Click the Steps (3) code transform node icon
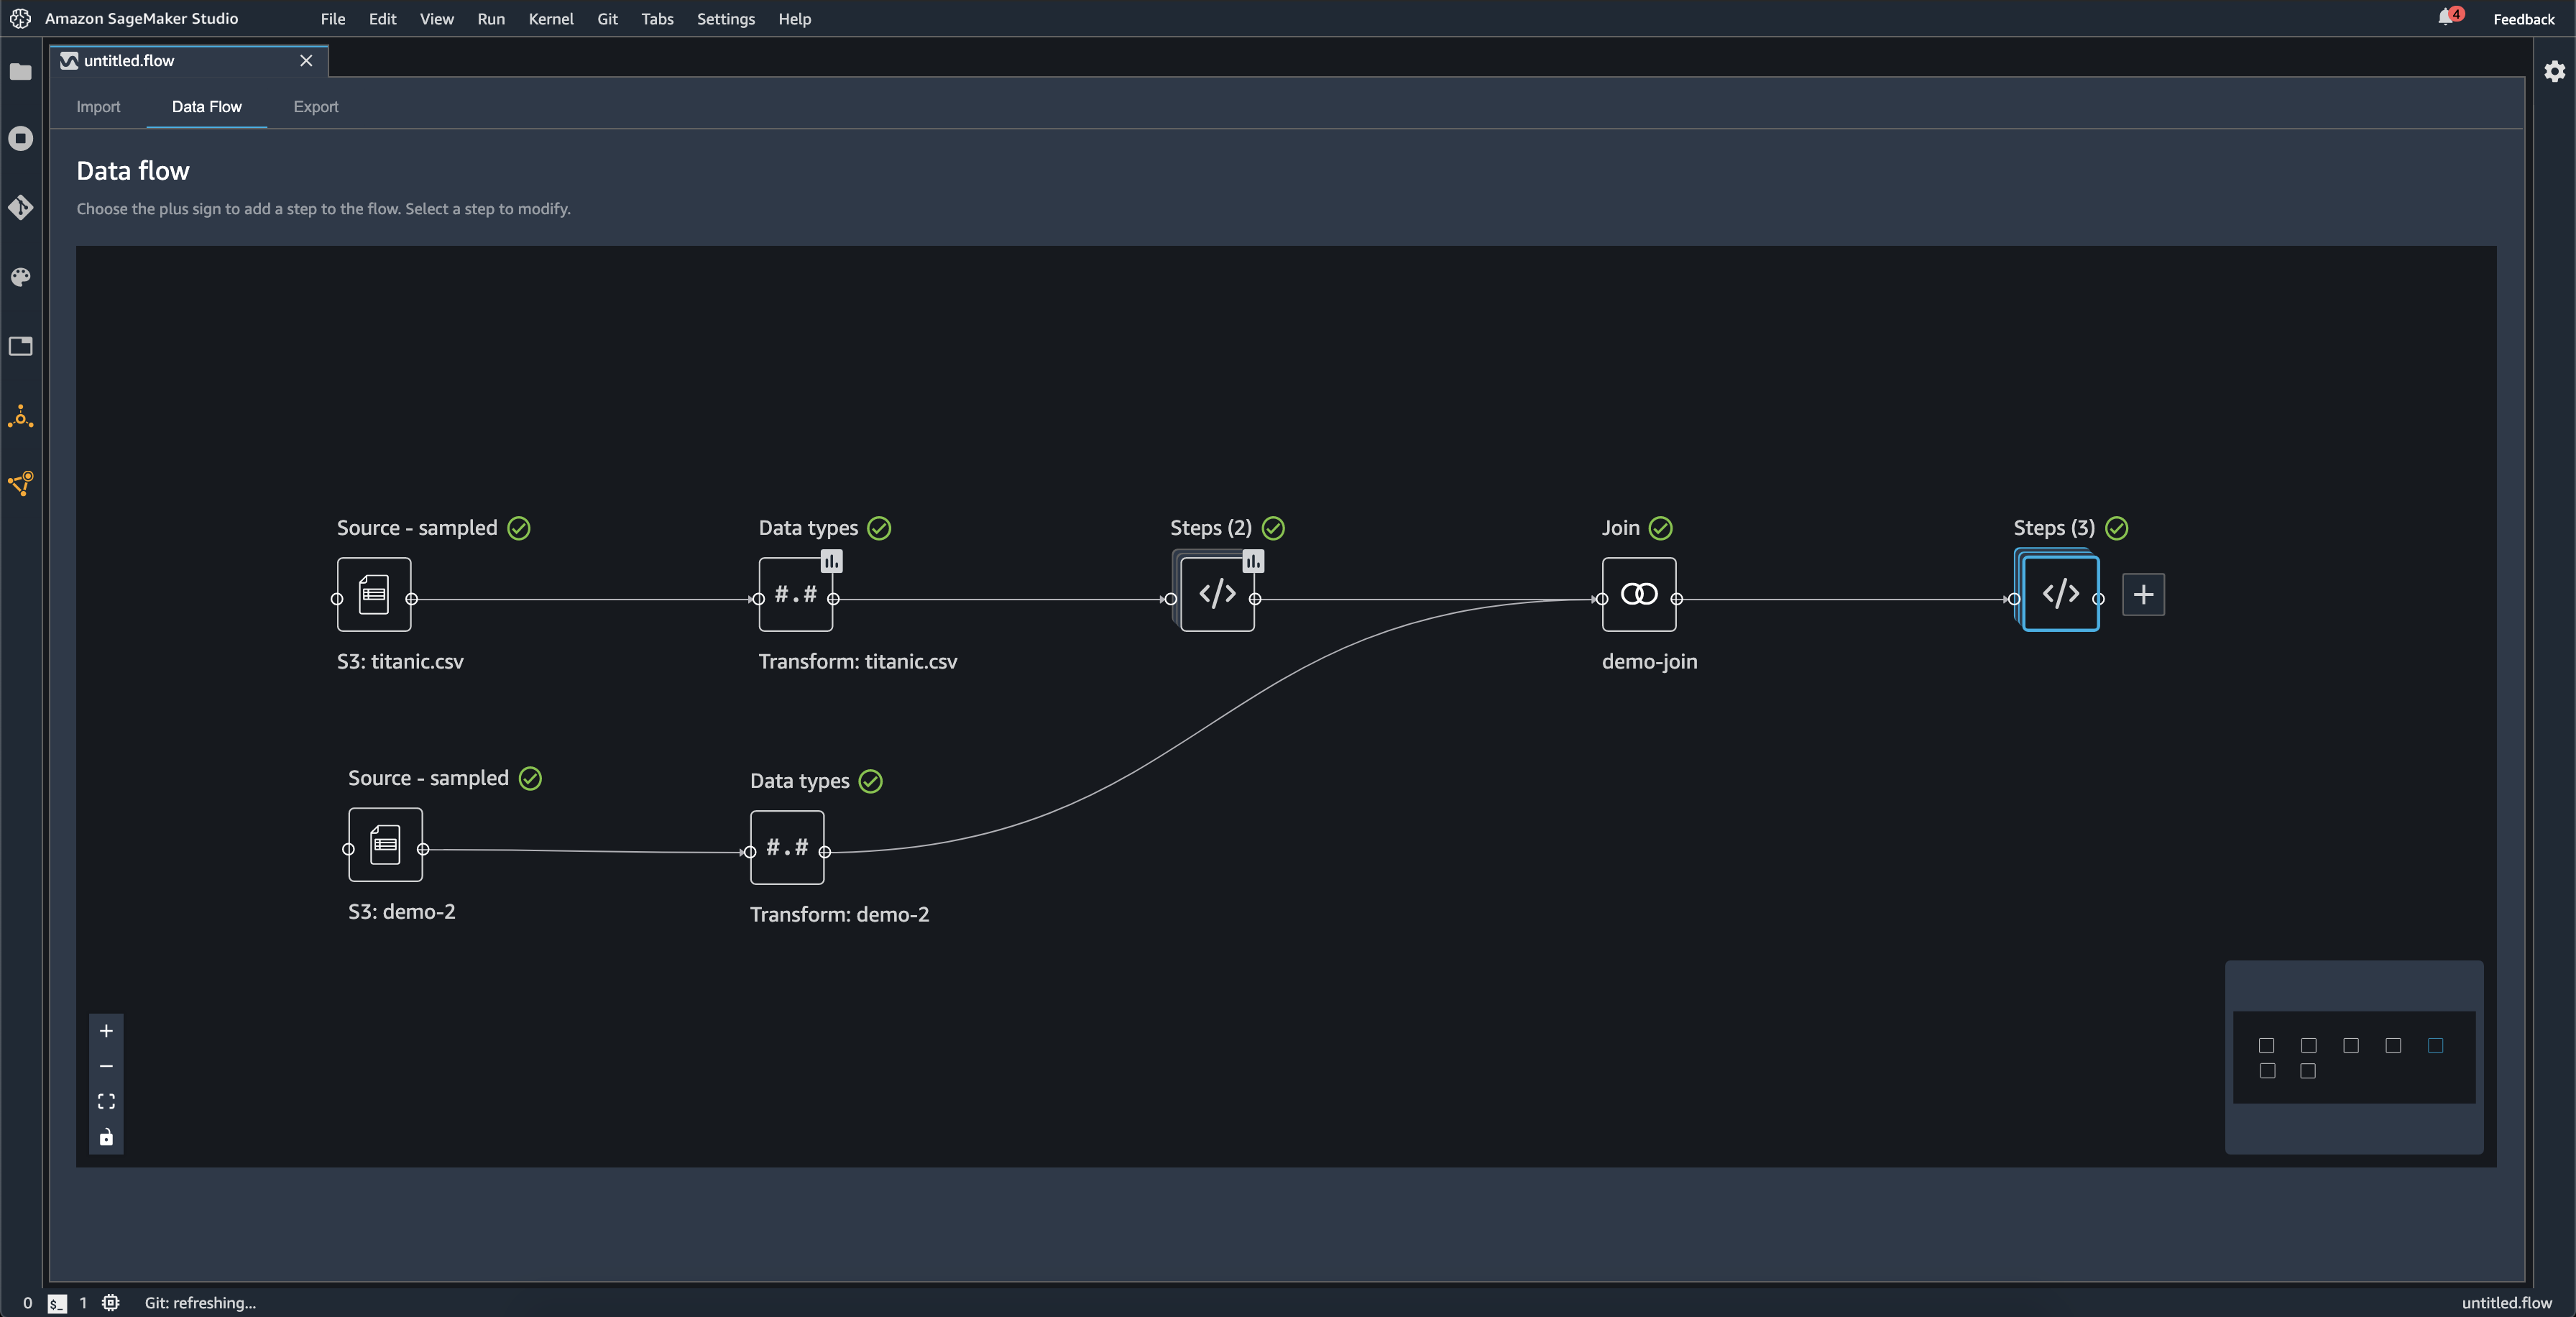 [2057, 593]
